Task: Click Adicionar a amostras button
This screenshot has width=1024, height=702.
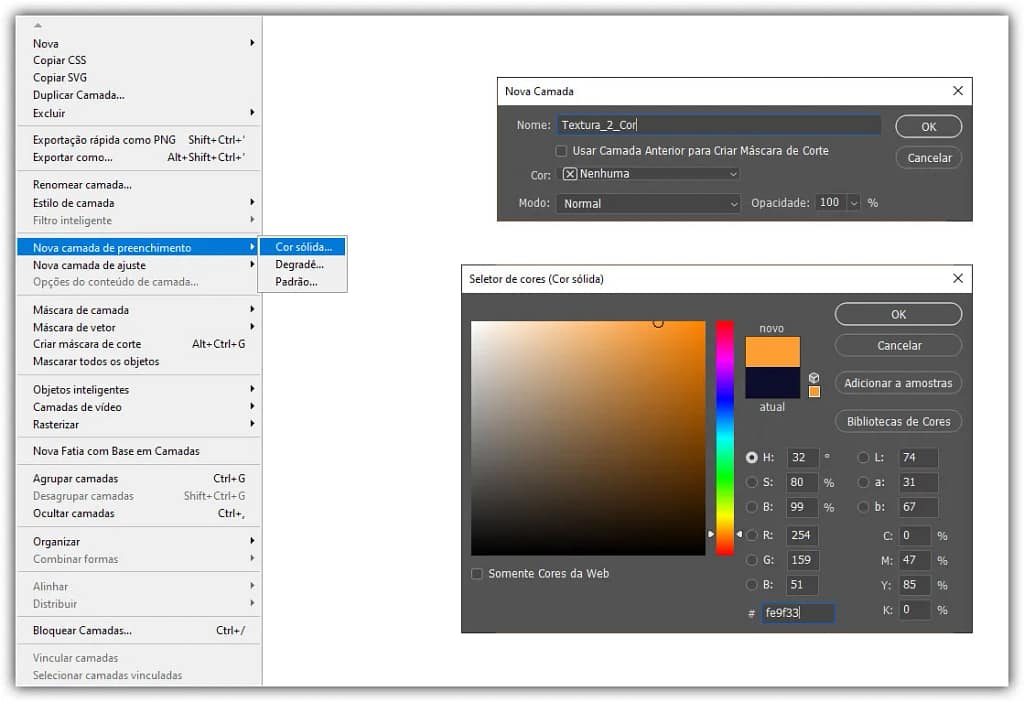Action: pos(898,383)
